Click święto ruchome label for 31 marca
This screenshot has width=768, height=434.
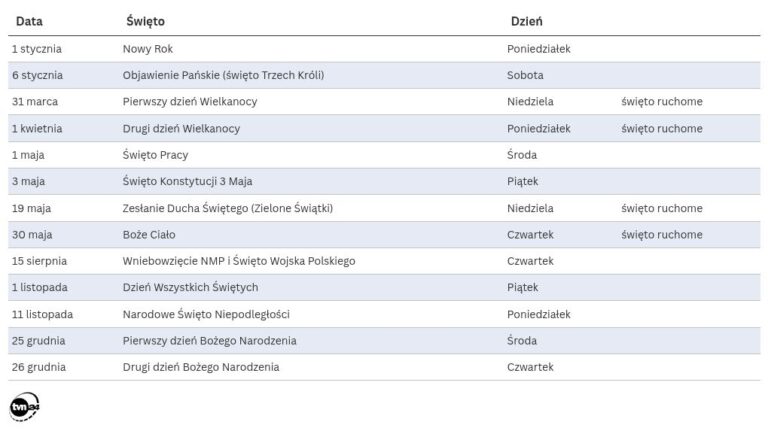click(x=661, y=101)
